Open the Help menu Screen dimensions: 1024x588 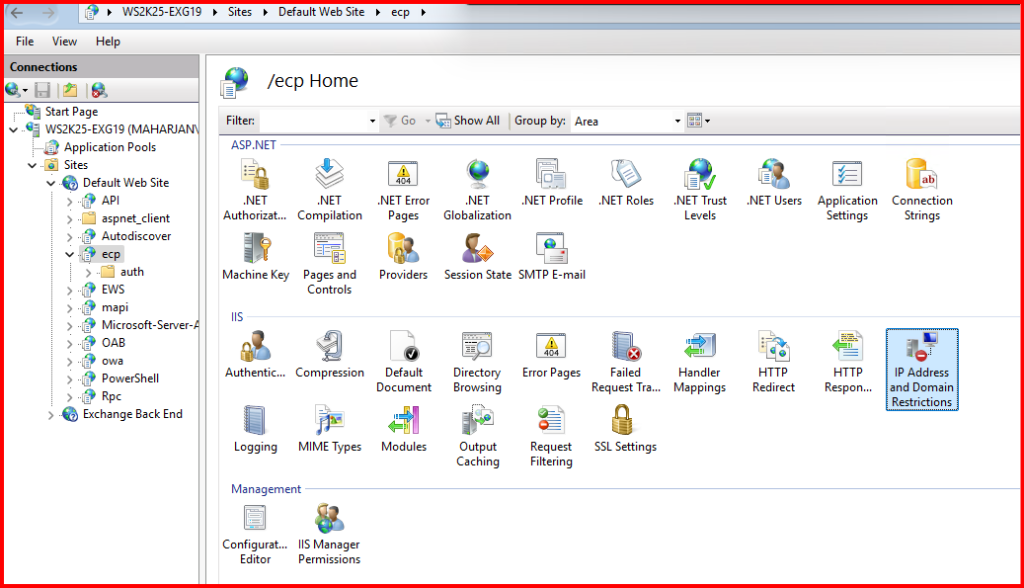(x=108, y=41)
